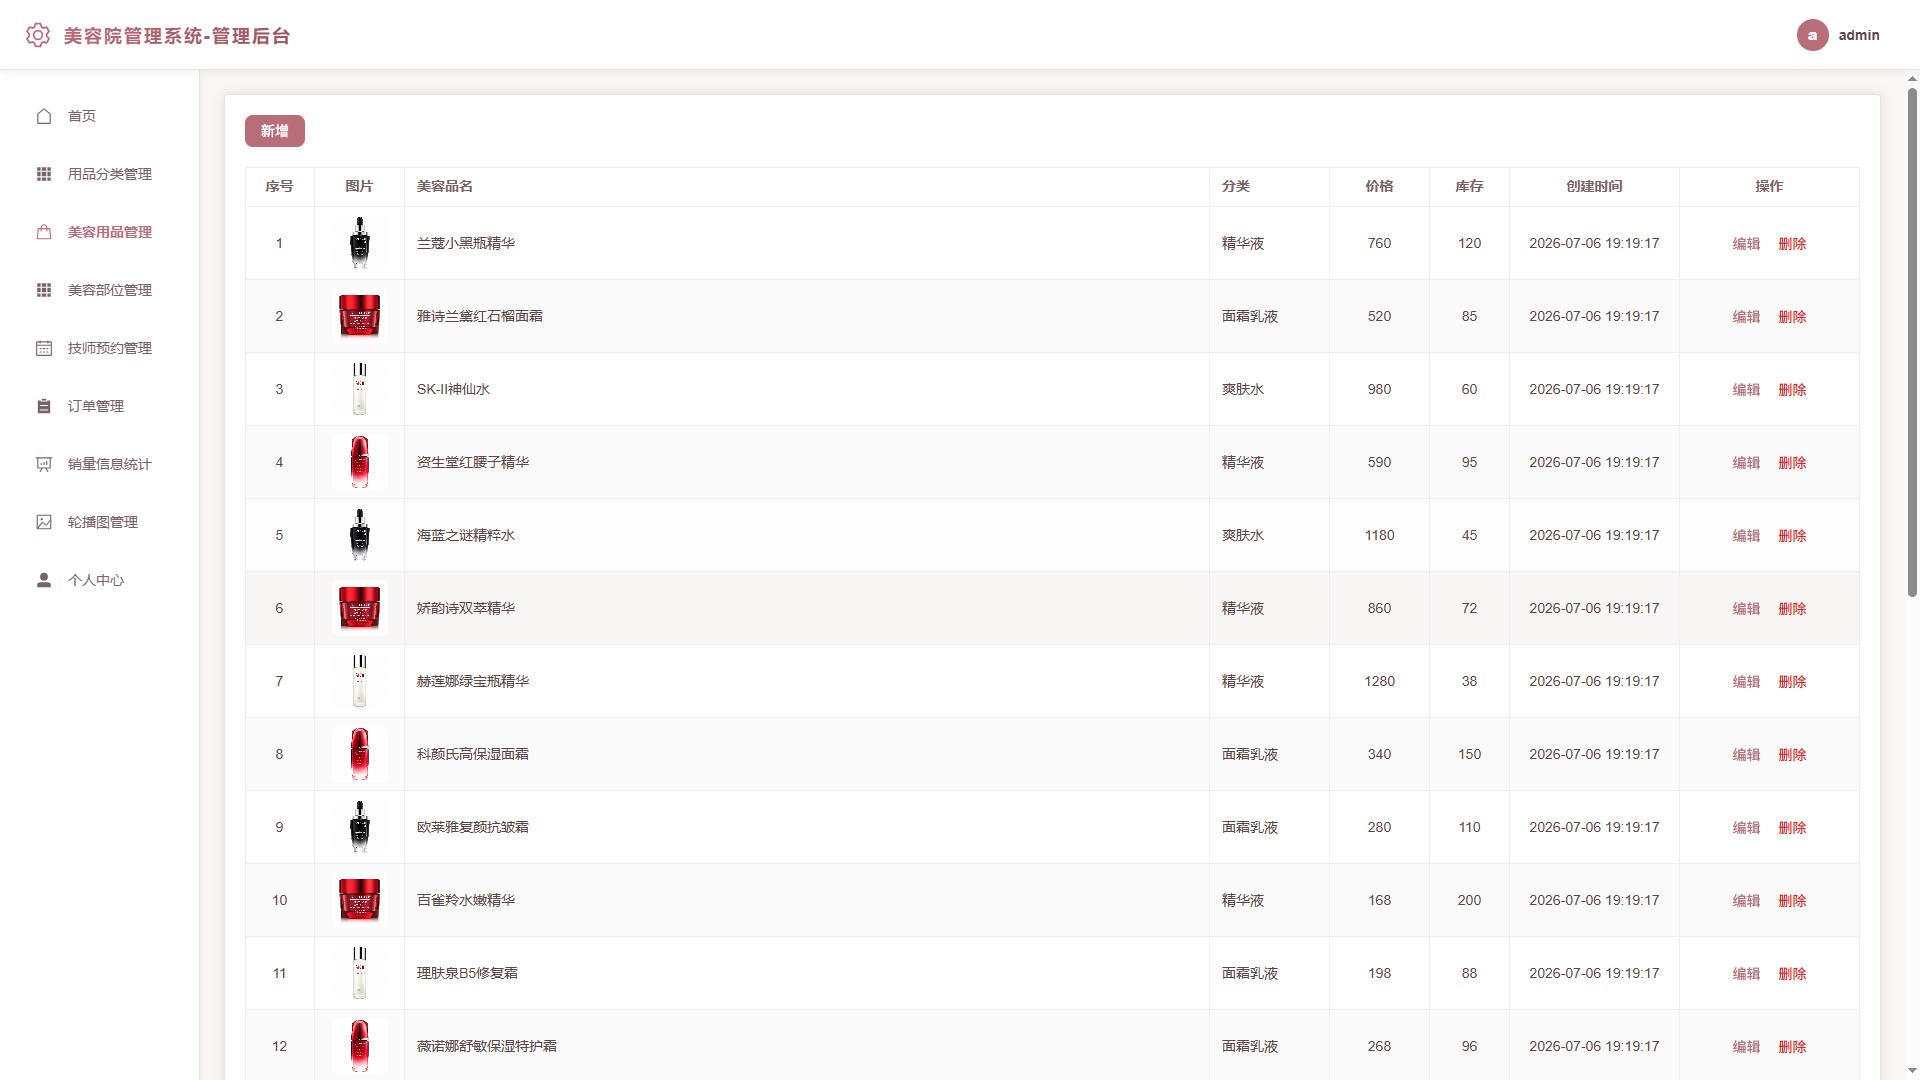This screenshot has width=1920, height=1080.
Task: Click the 新增 button
Action: pos(275,131)
